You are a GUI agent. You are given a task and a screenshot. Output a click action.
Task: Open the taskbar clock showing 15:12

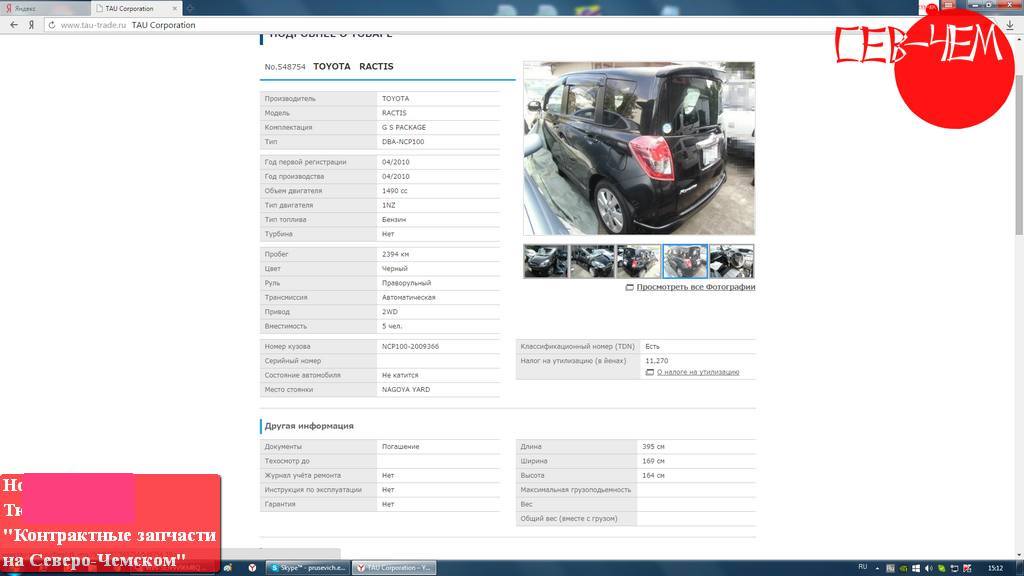click(x=995, y=568)
